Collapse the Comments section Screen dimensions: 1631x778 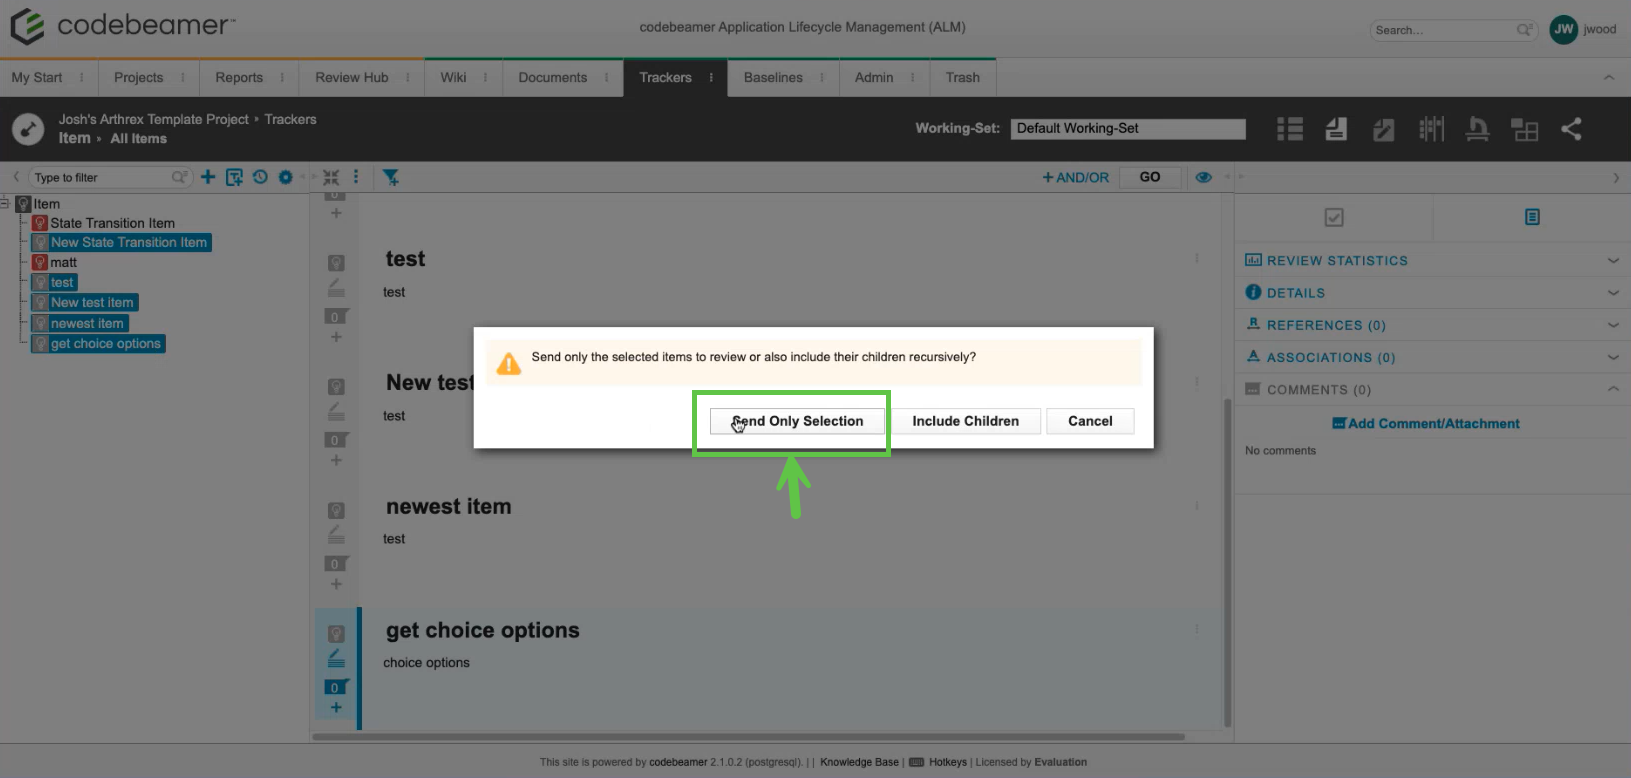(1612, 389)
